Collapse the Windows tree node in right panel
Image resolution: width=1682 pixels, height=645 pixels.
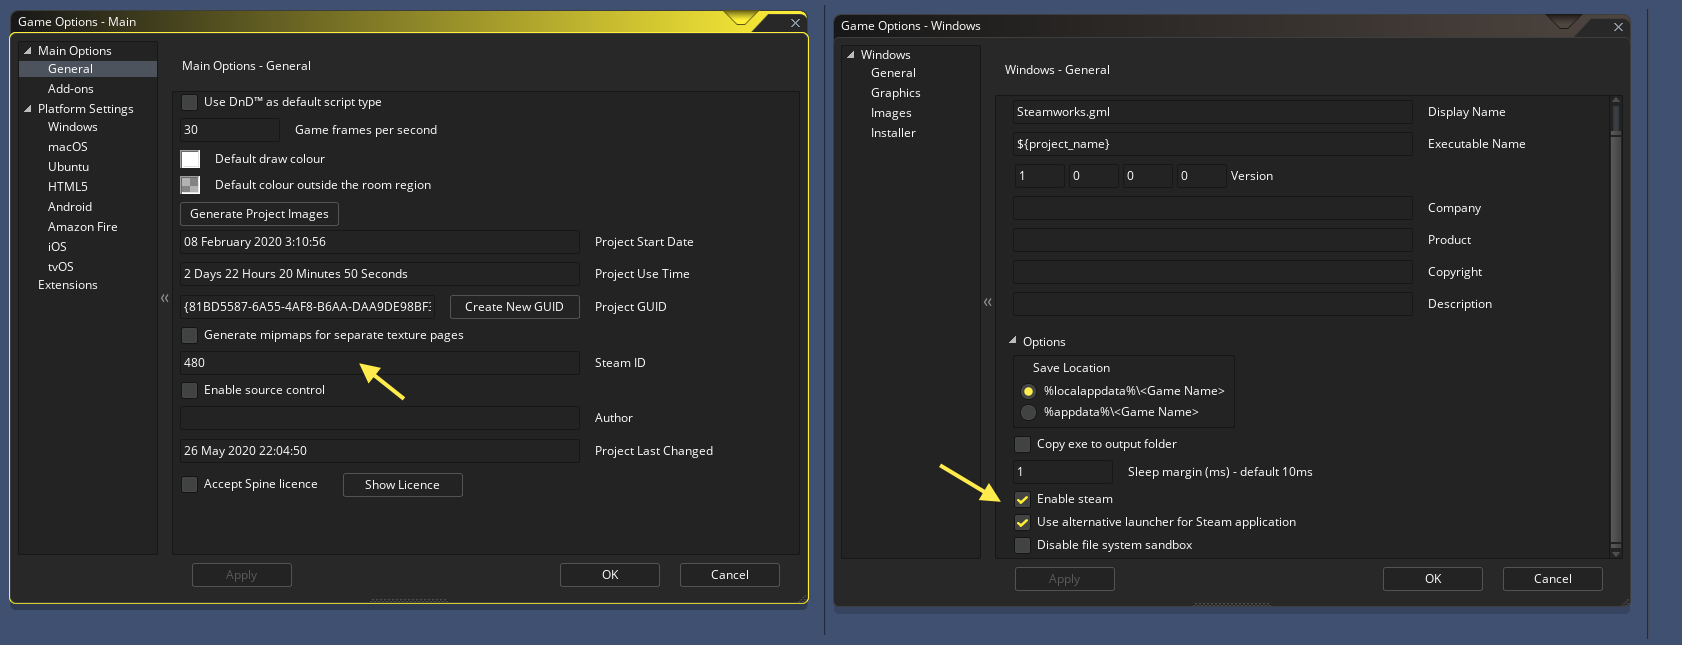click(851, 55)
